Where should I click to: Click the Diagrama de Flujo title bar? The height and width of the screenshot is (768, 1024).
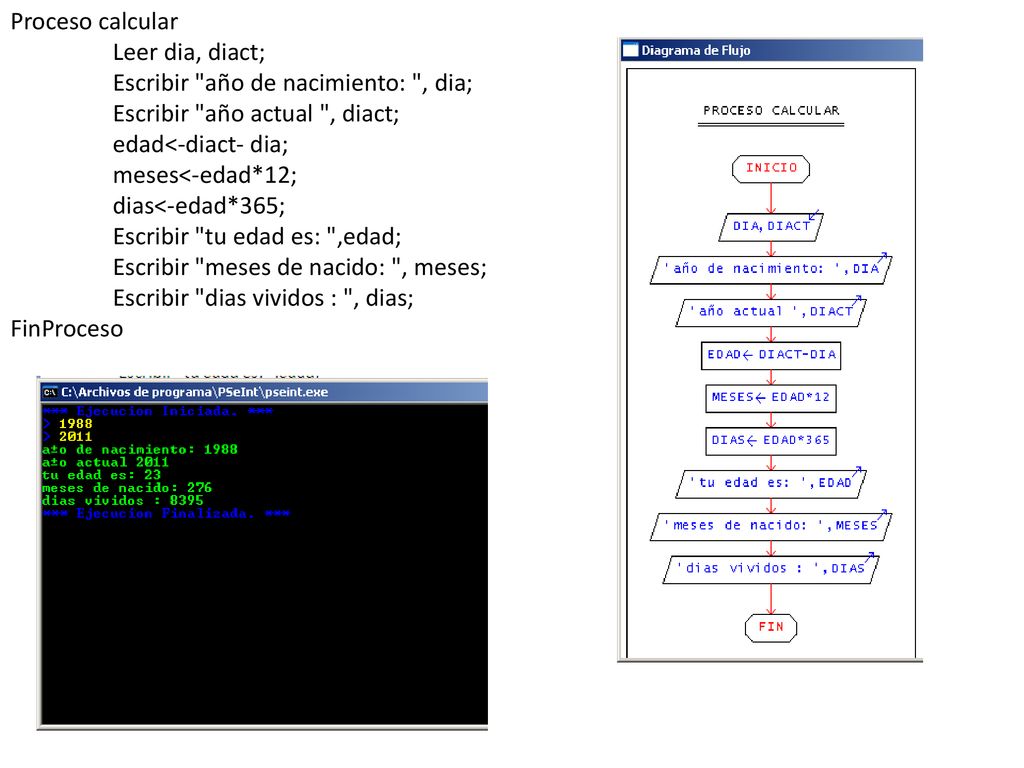click(x=771, y=50)
